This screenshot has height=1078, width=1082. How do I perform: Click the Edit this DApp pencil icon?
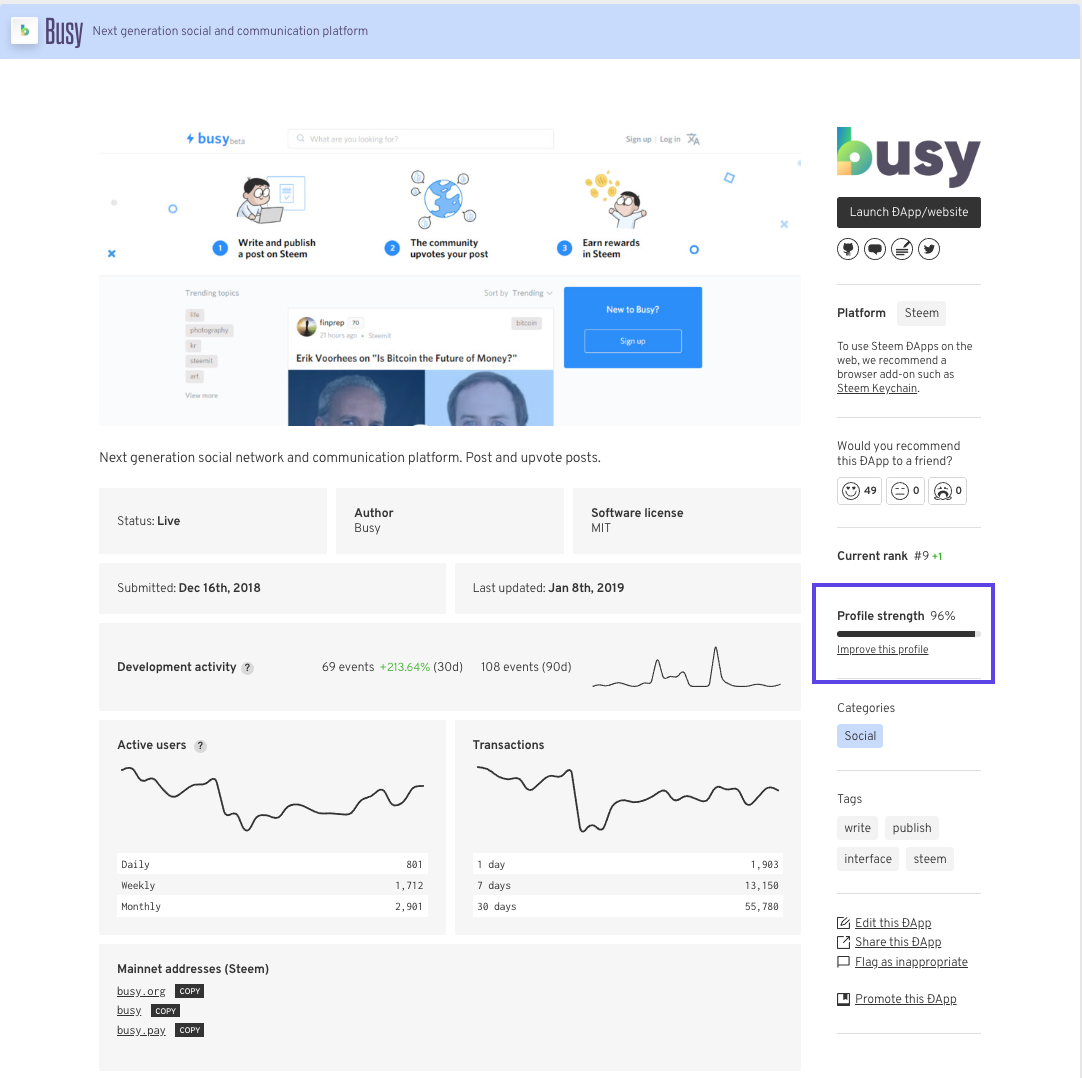point(843,923)
